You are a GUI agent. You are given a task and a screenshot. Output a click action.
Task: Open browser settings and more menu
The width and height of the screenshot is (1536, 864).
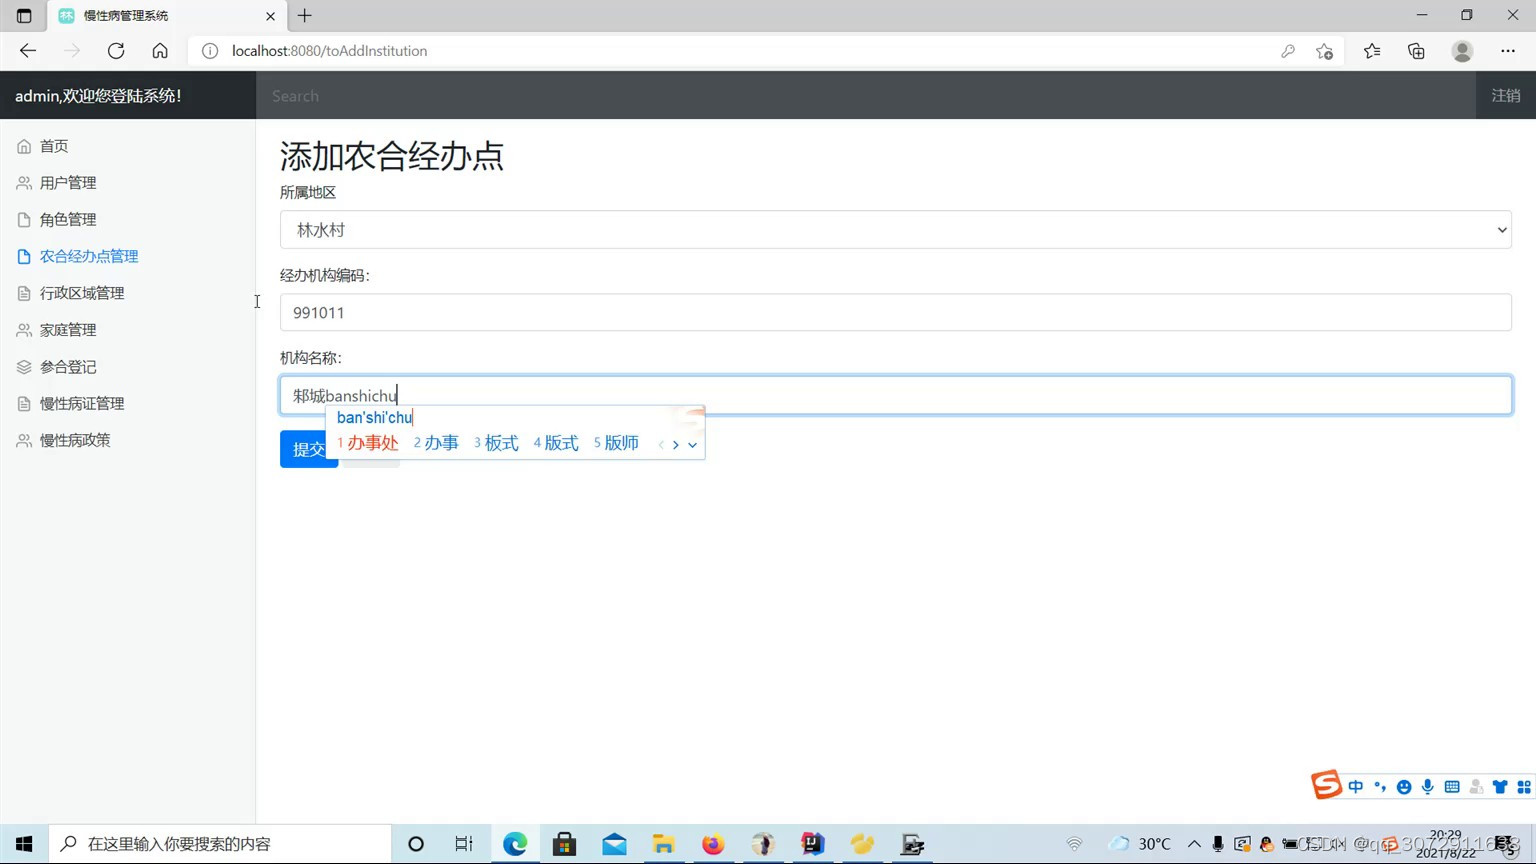1508,51
